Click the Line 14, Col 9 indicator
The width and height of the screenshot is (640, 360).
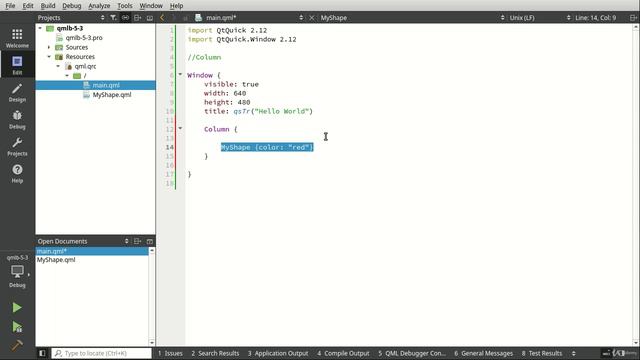click(596, 18)
